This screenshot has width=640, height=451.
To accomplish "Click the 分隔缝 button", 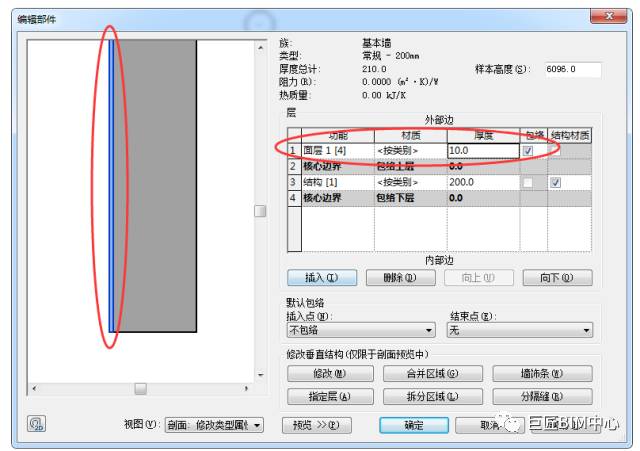I will 542,396.
